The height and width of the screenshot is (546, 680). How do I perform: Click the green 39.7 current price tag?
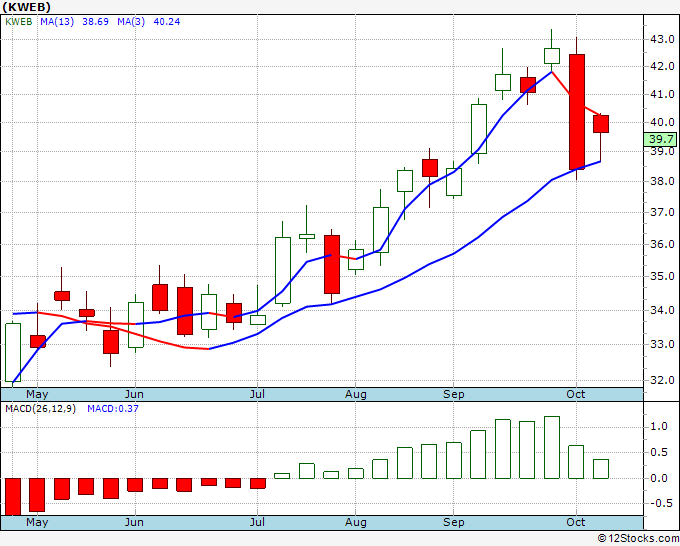click(x=660, y=139)
